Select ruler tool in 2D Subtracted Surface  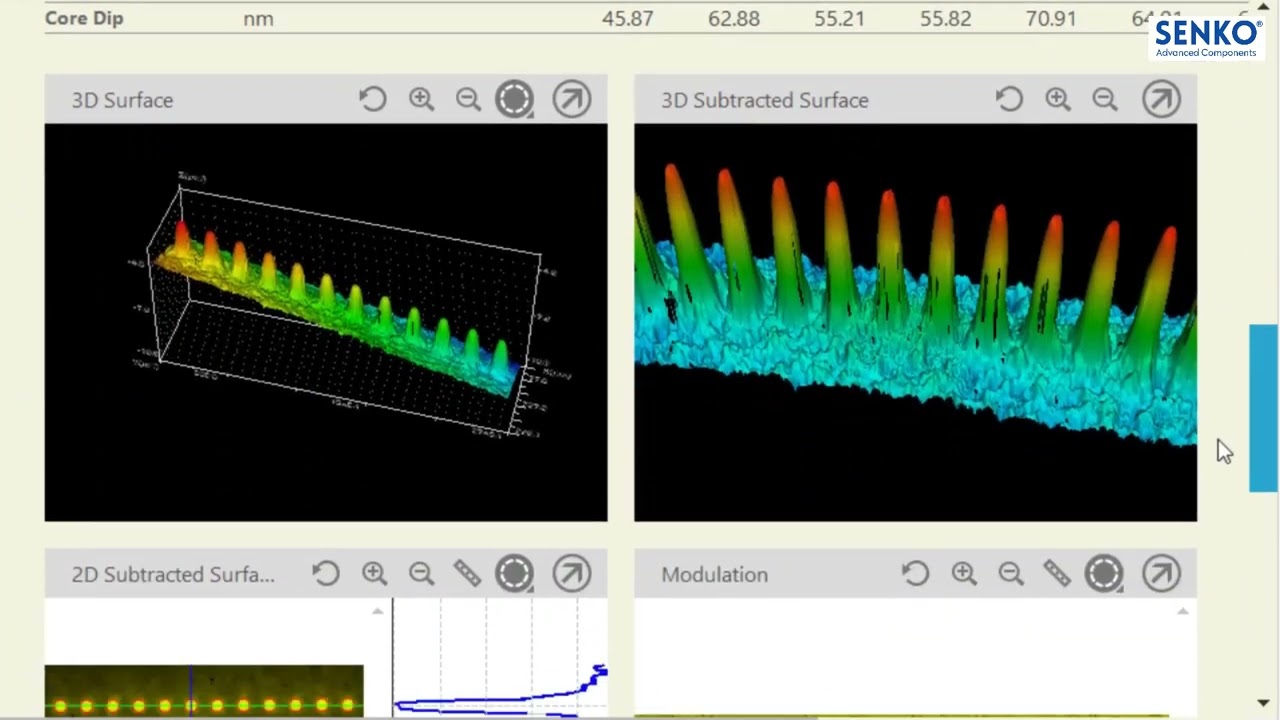click(467, 573)
